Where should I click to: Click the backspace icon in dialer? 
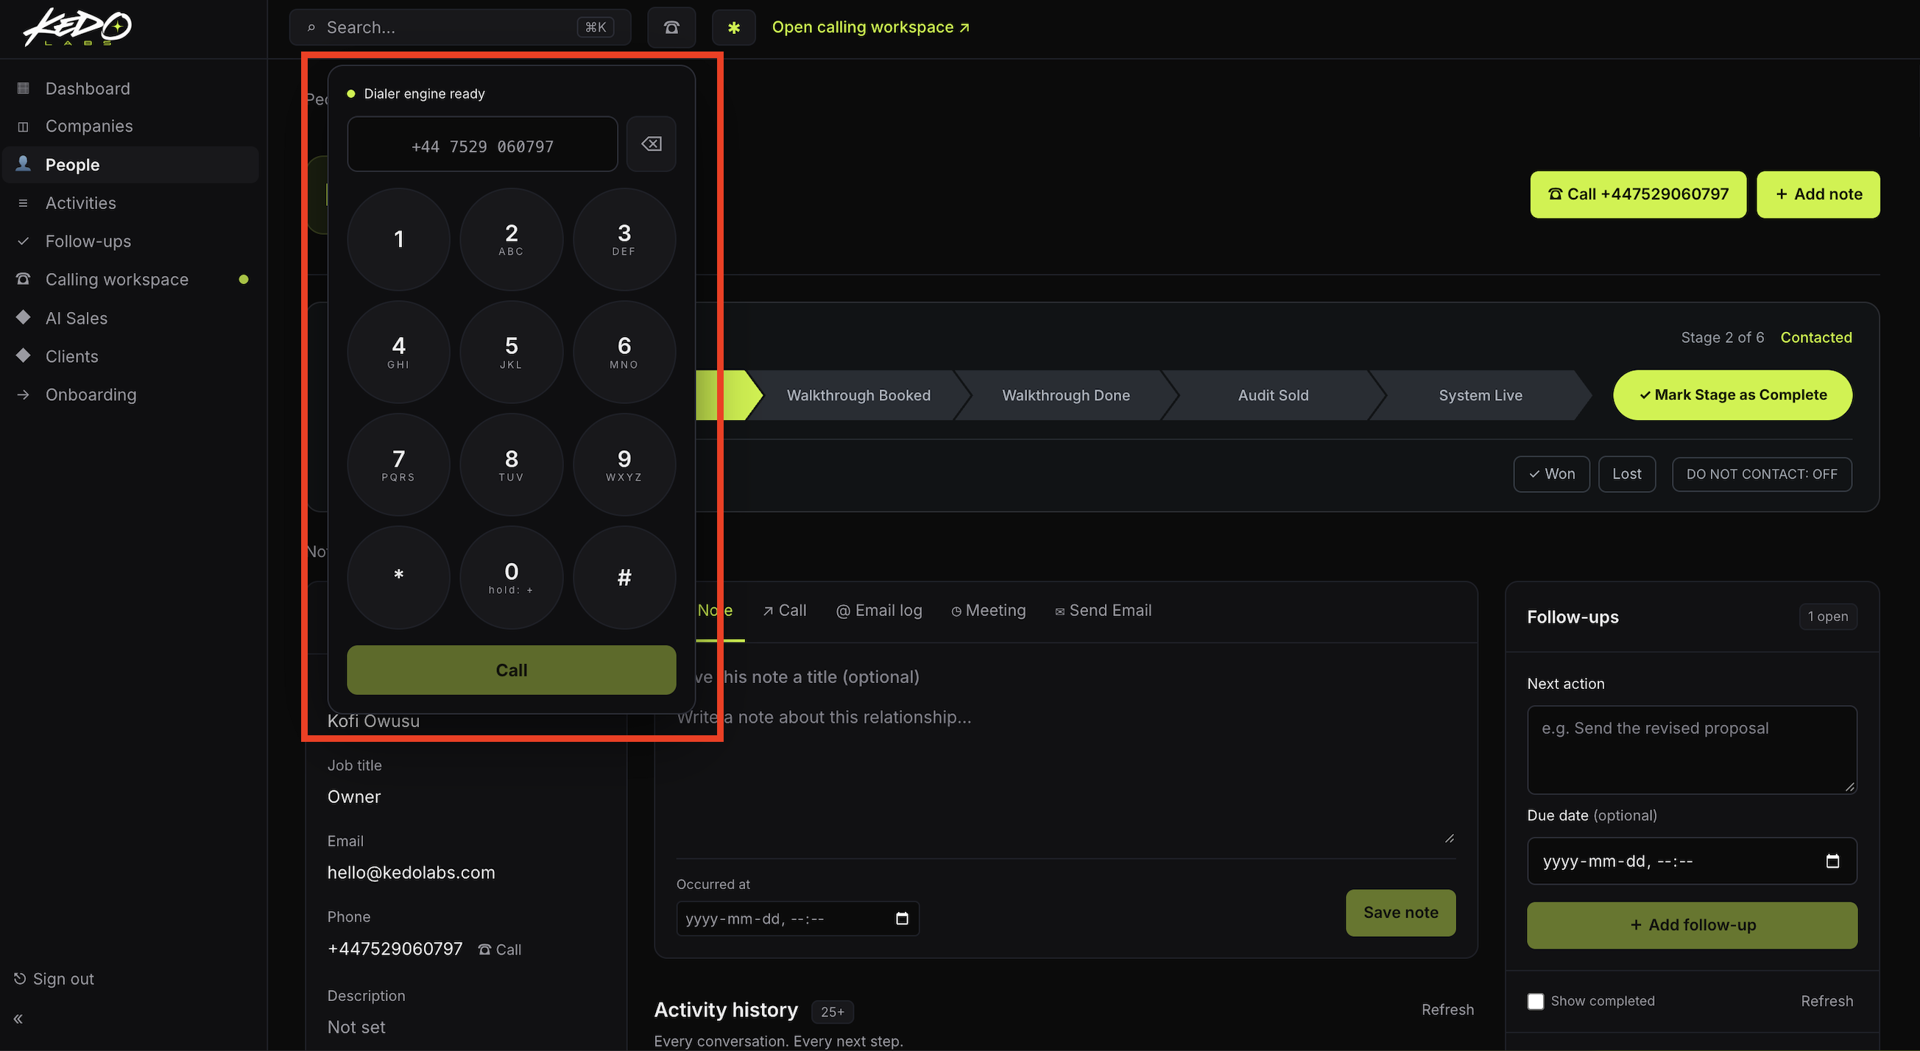[651, 144]
